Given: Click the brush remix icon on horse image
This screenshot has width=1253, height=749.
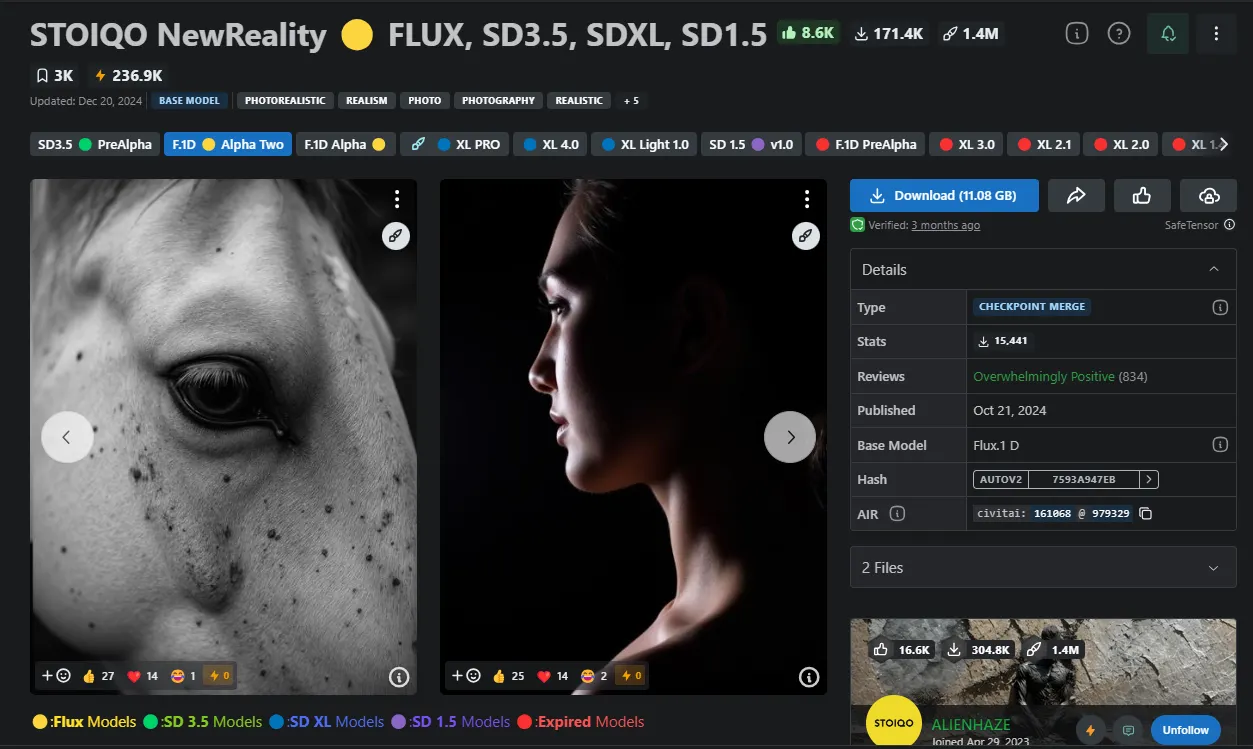Looking at the screenshot, I should coord(396,236).
